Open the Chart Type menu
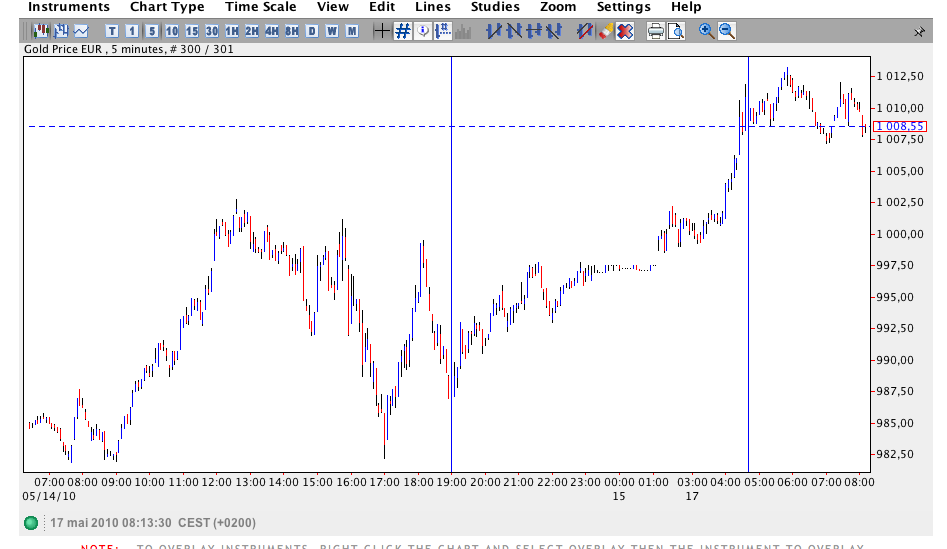 point(167,7)
